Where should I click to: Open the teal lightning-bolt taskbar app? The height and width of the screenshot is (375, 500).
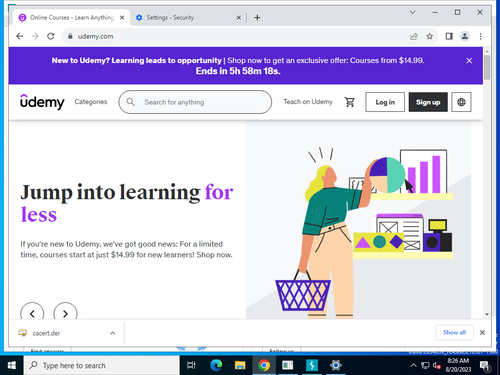tap(312, 365)
